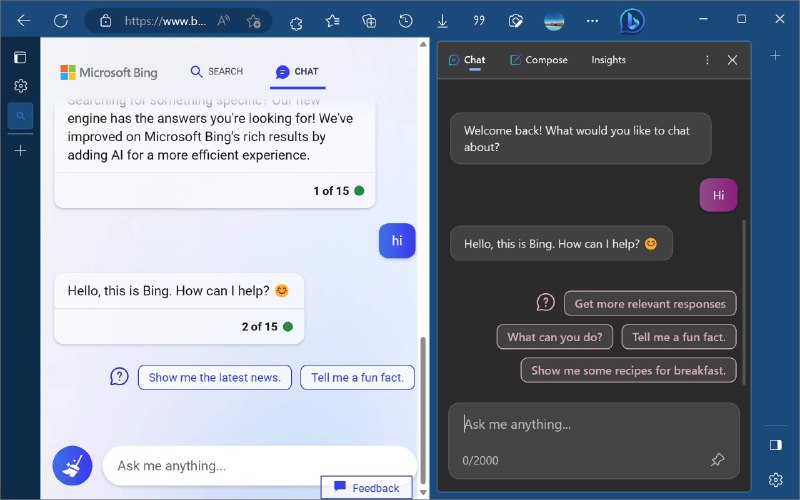This screenshot has height=500, width=800.
Task: Open the profile avatar menu
Action: tap(554, 21)
